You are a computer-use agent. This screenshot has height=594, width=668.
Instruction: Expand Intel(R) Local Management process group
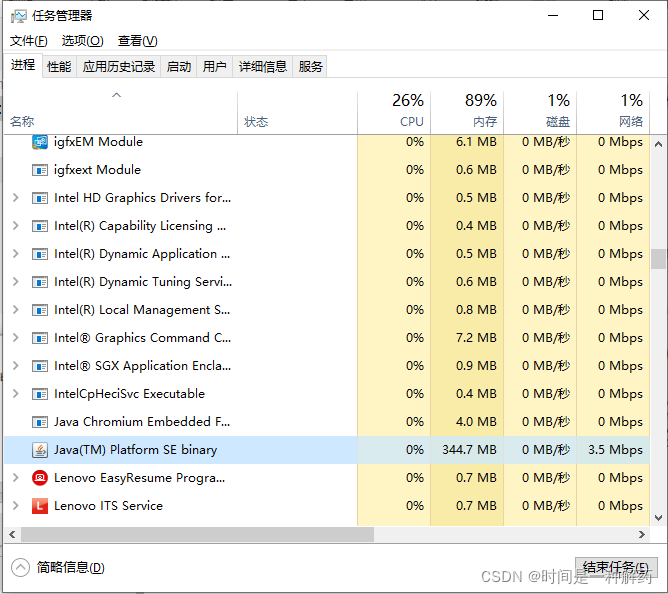click(x=16, y=310)
